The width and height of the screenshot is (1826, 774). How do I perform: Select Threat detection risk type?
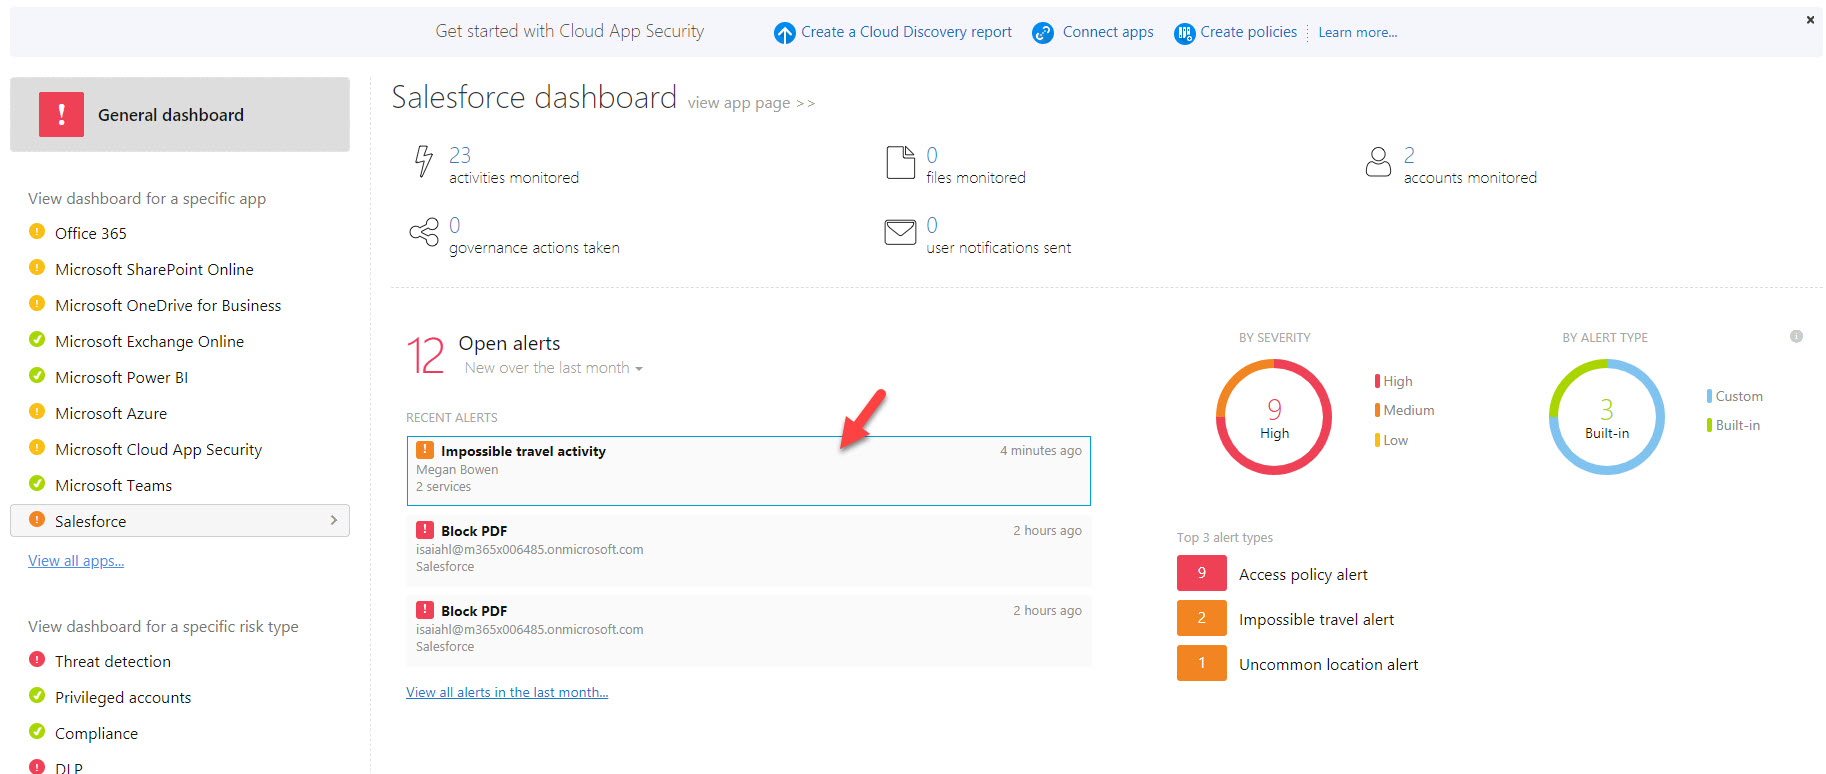pyautogui.click(x=113, y=661)
